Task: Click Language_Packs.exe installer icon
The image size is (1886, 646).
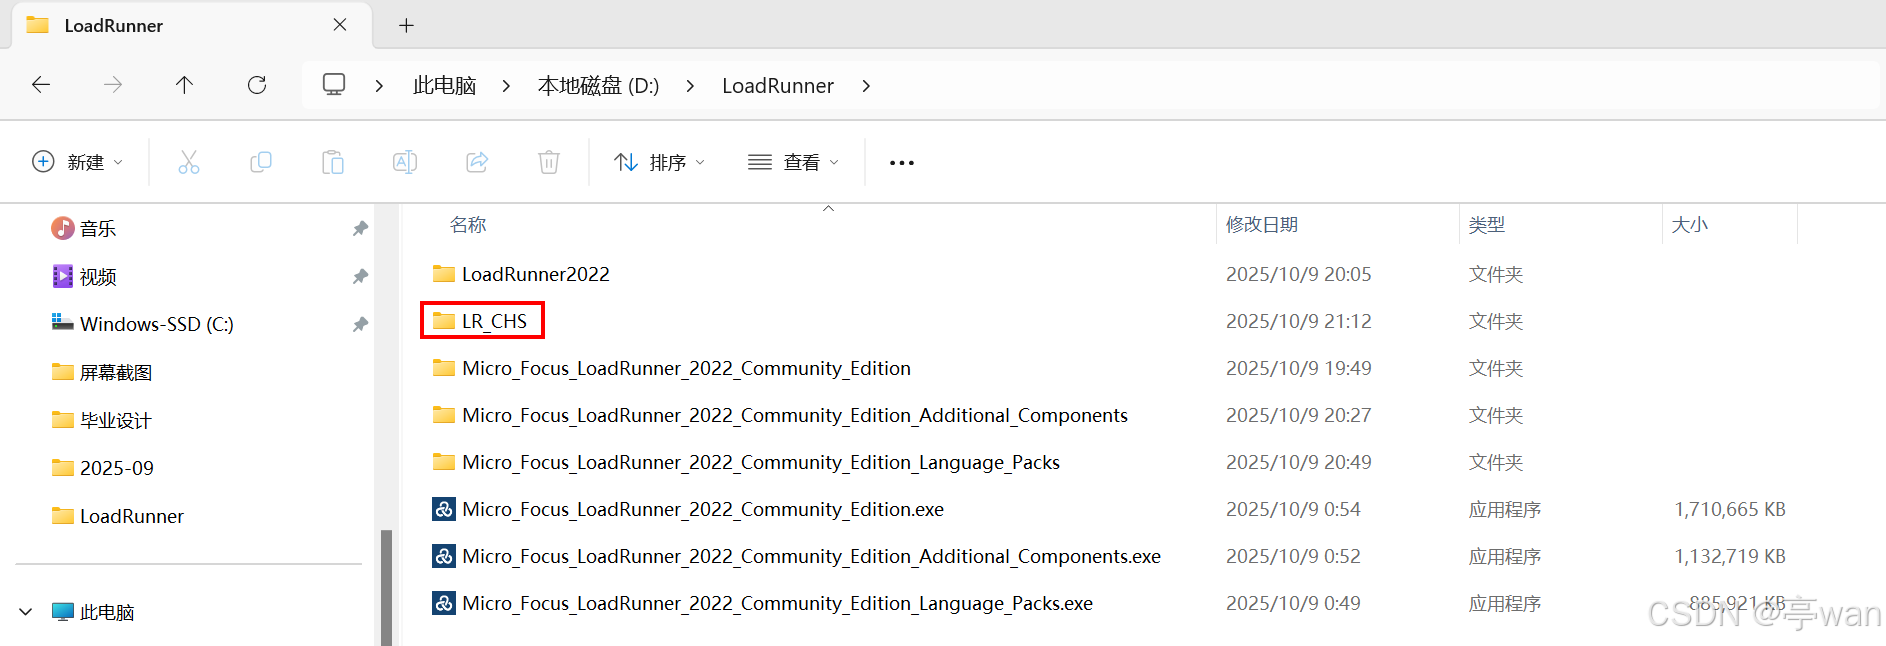Action: (444, 603)
